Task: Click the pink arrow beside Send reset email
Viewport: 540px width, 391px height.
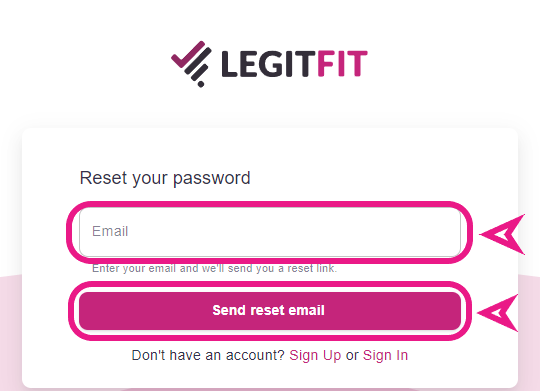Action: pos(498,313)
